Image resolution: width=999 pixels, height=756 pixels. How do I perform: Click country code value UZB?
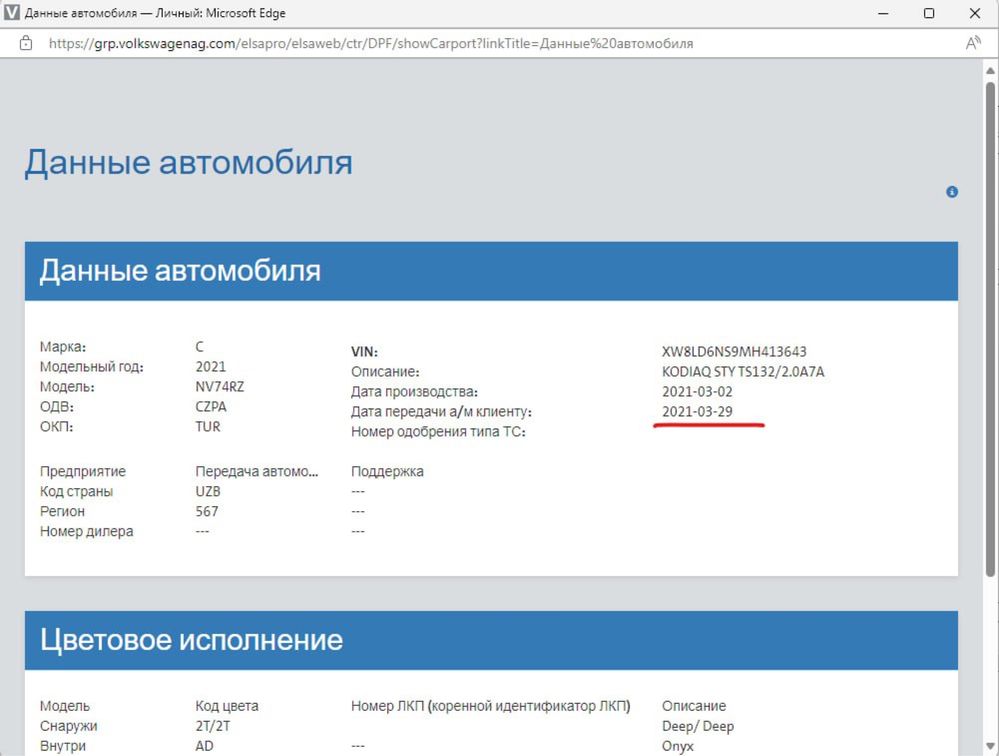(x=208, y=492)
